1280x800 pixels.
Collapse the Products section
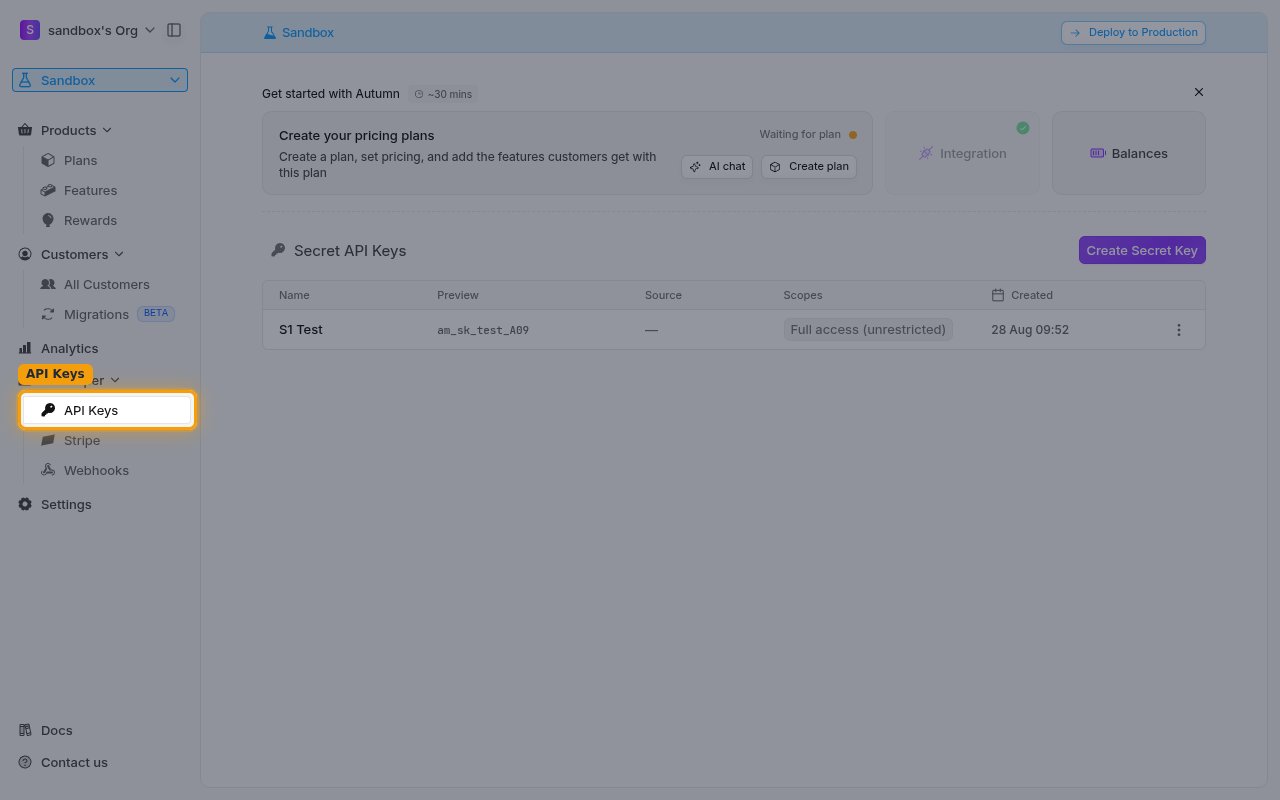click(66, 130)
